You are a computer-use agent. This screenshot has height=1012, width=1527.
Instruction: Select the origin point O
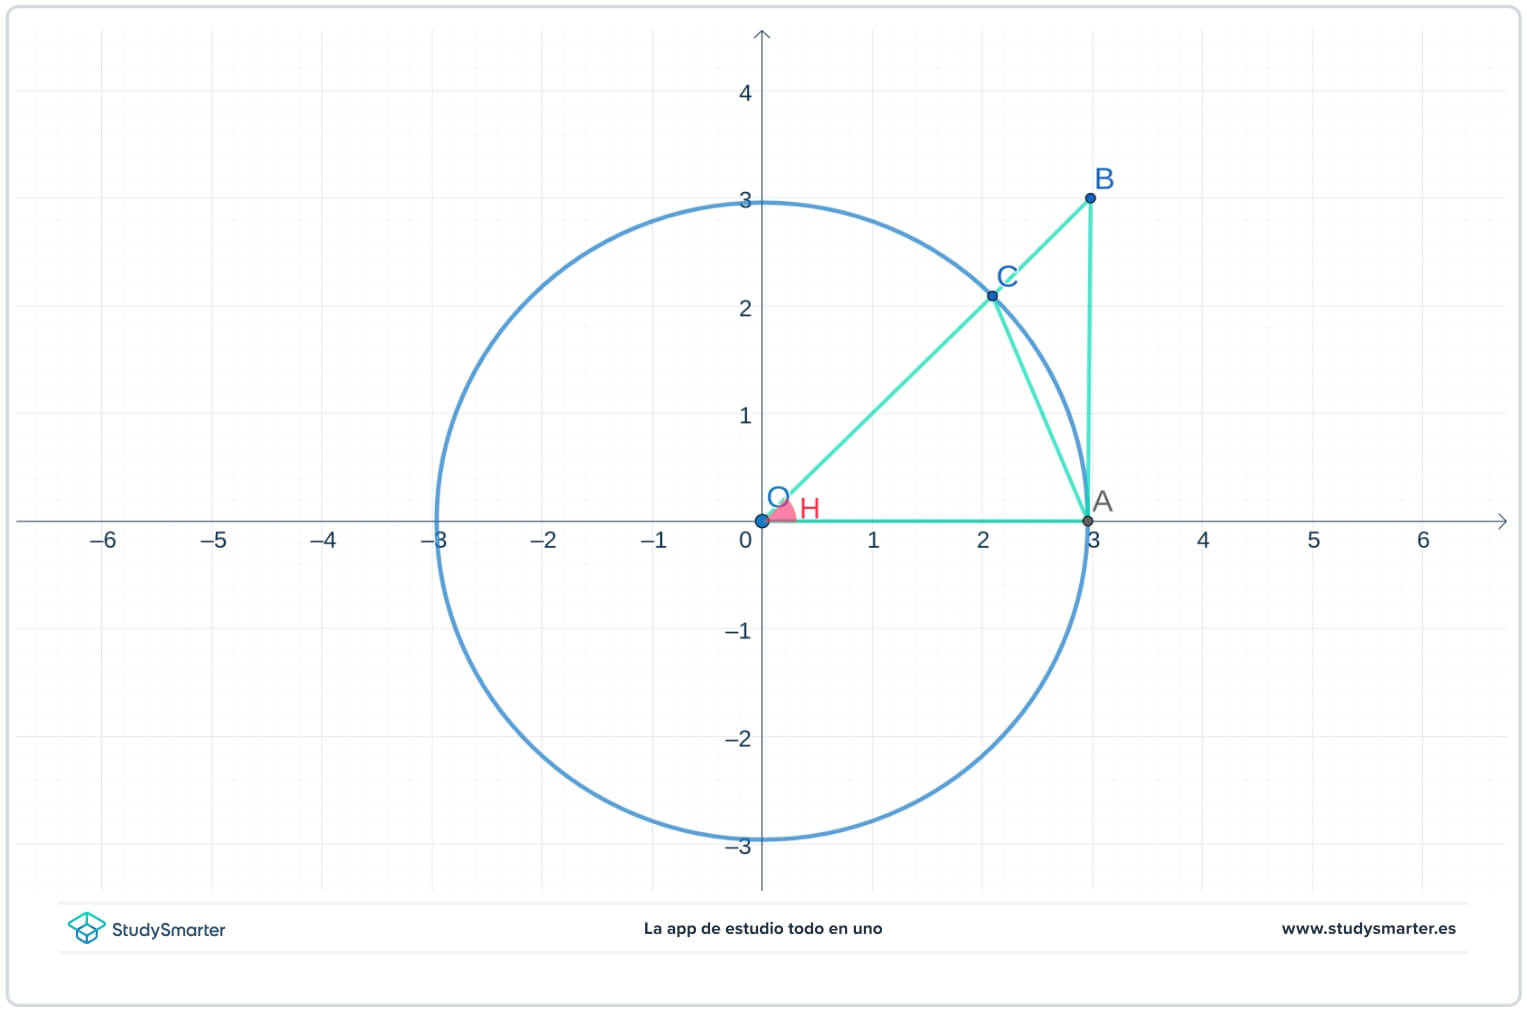(762, 520)
